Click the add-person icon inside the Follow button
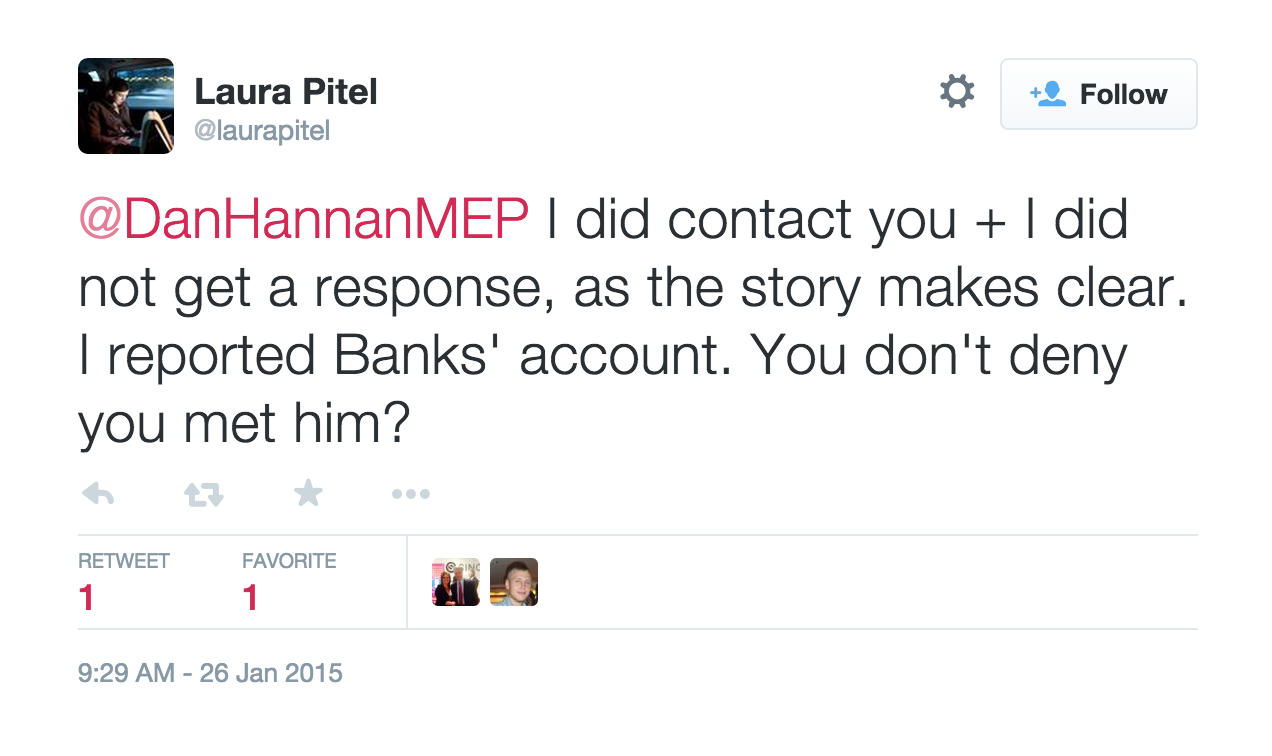The image size is (1272, 756). [1048, 94]
